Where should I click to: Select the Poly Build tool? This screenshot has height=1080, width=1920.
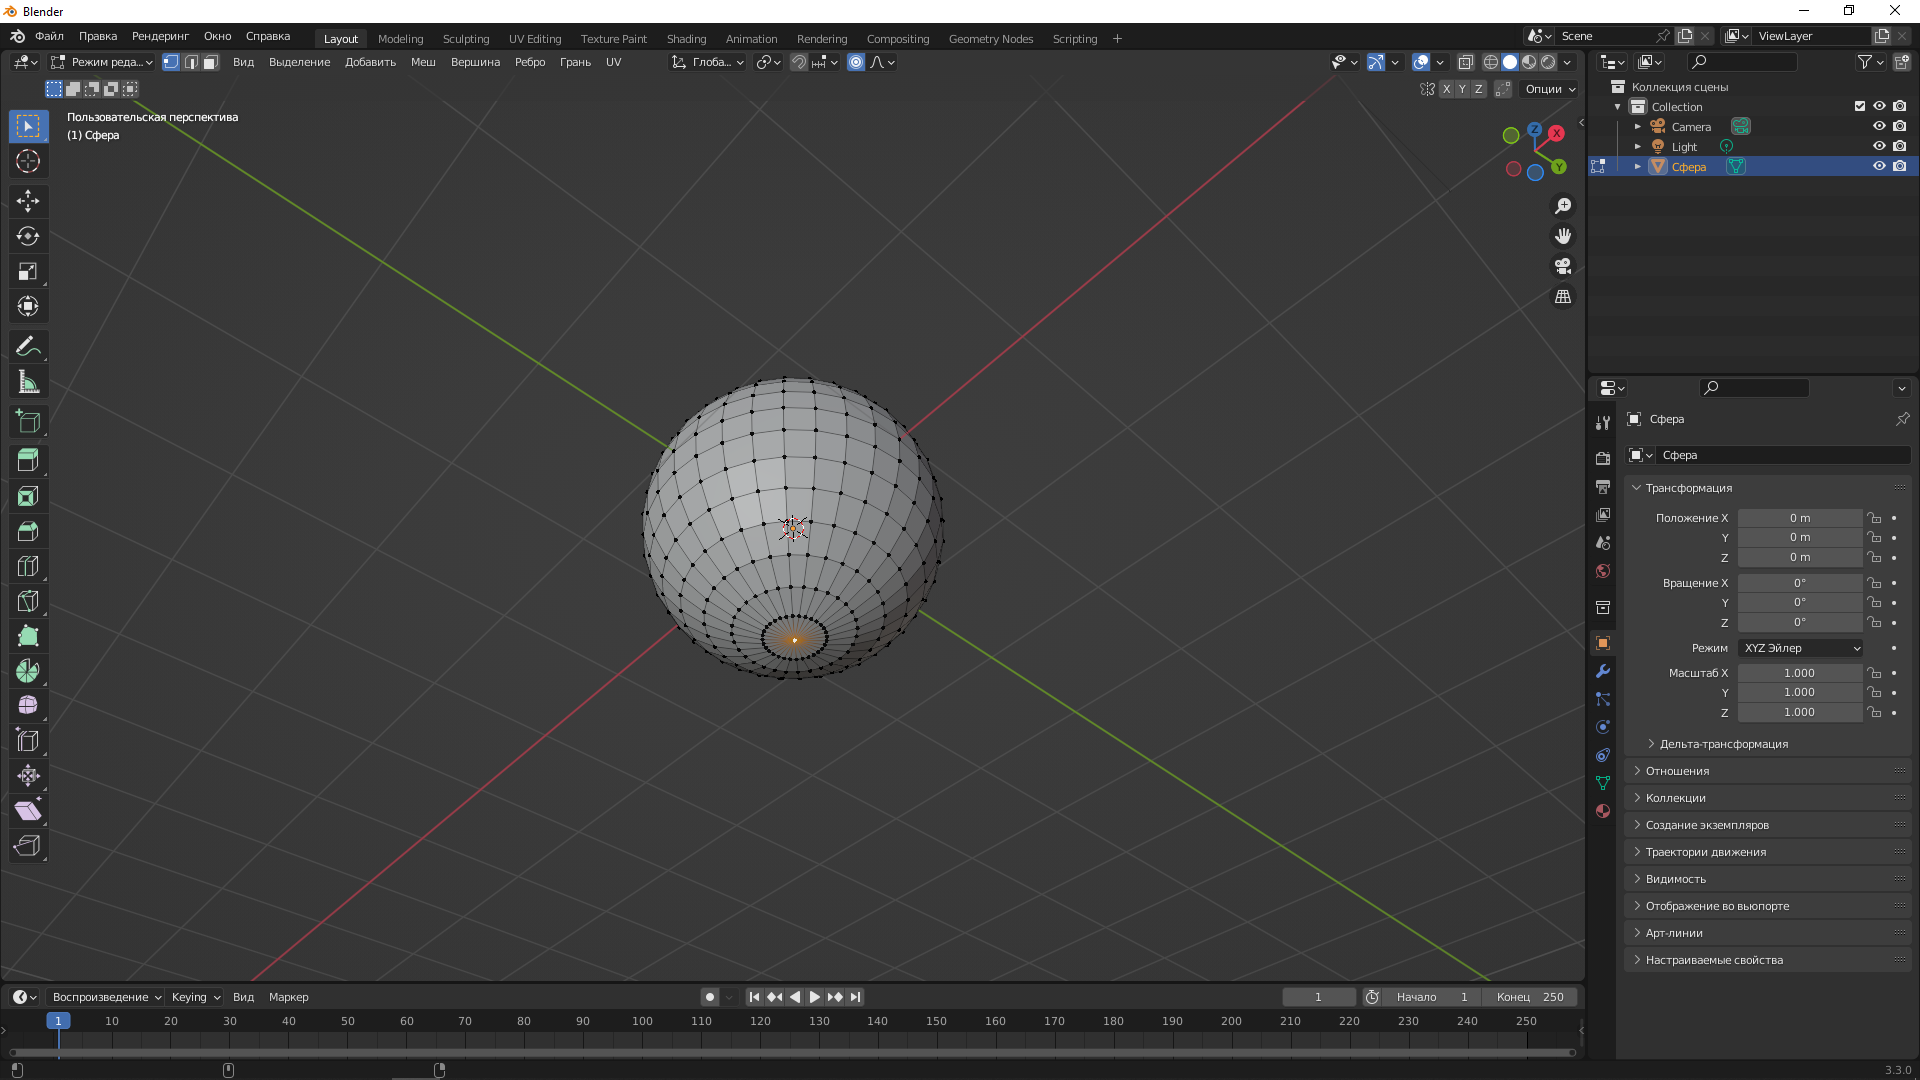(28, 636)
